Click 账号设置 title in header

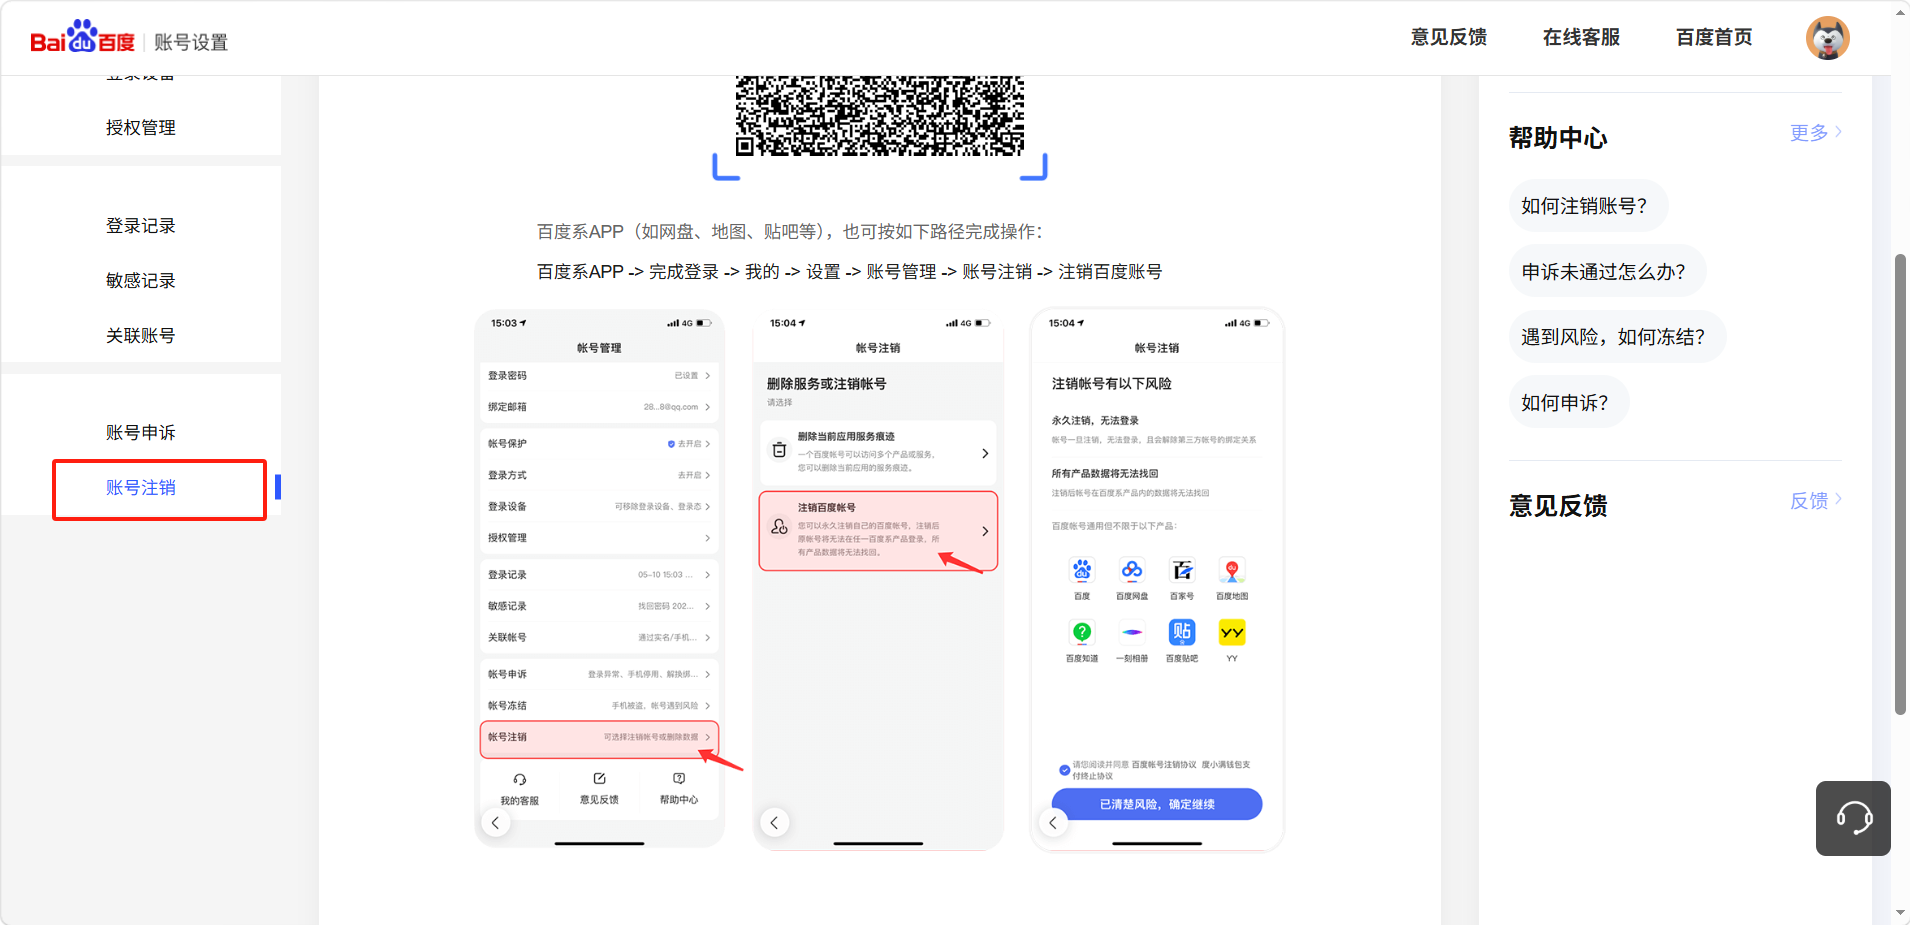[x=191, y=42]
